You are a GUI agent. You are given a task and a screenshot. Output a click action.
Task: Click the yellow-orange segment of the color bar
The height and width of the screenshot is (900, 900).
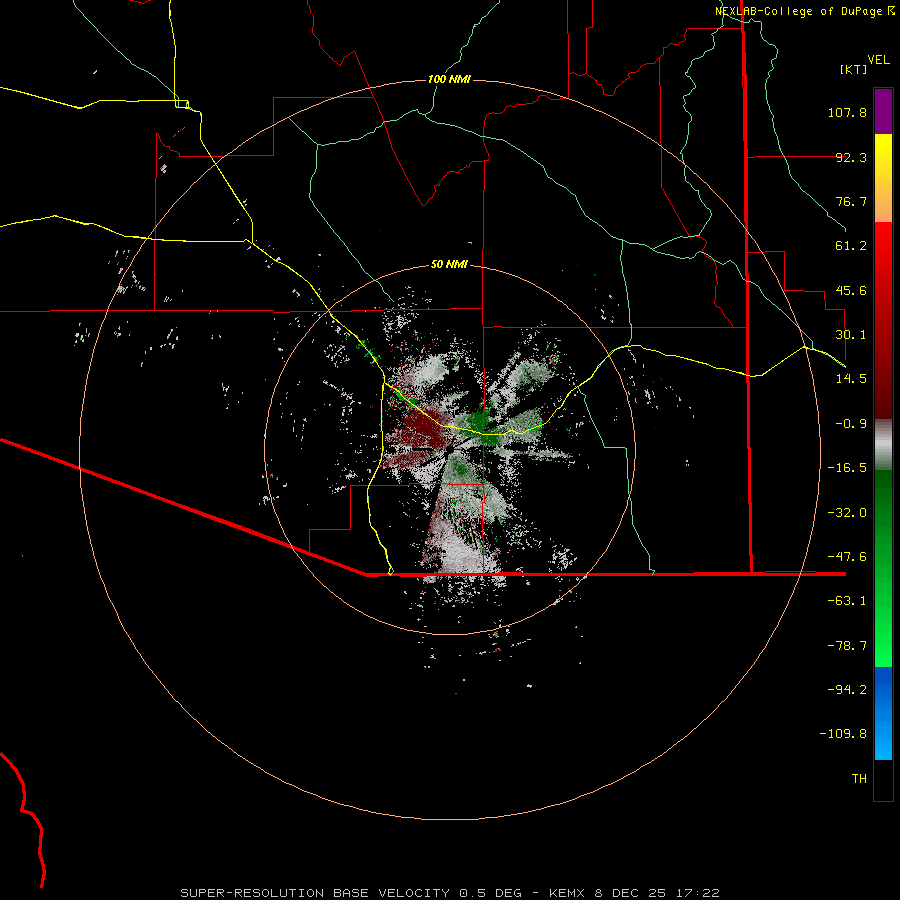coord(883,178)
